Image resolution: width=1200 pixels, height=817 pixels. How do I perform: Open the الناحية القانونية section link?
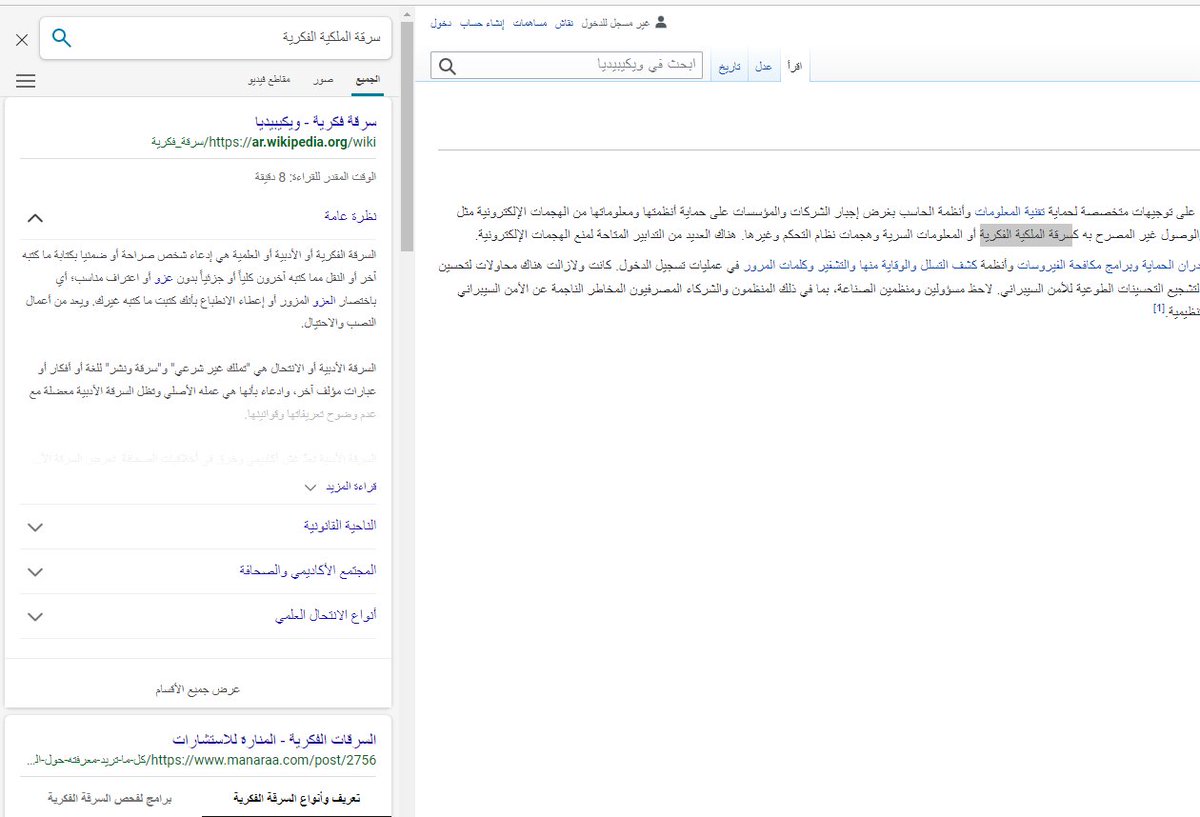(x=340, y=526)
